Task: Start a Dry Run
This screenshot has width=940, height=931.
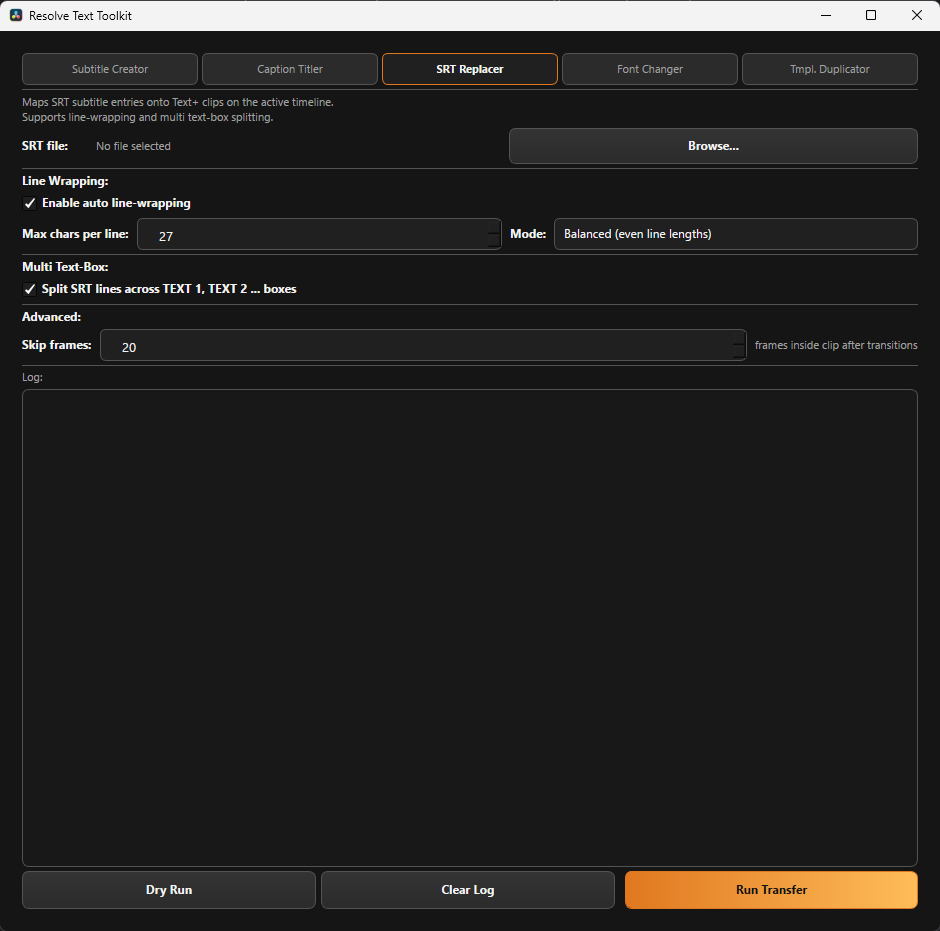Action: (169, 890)
